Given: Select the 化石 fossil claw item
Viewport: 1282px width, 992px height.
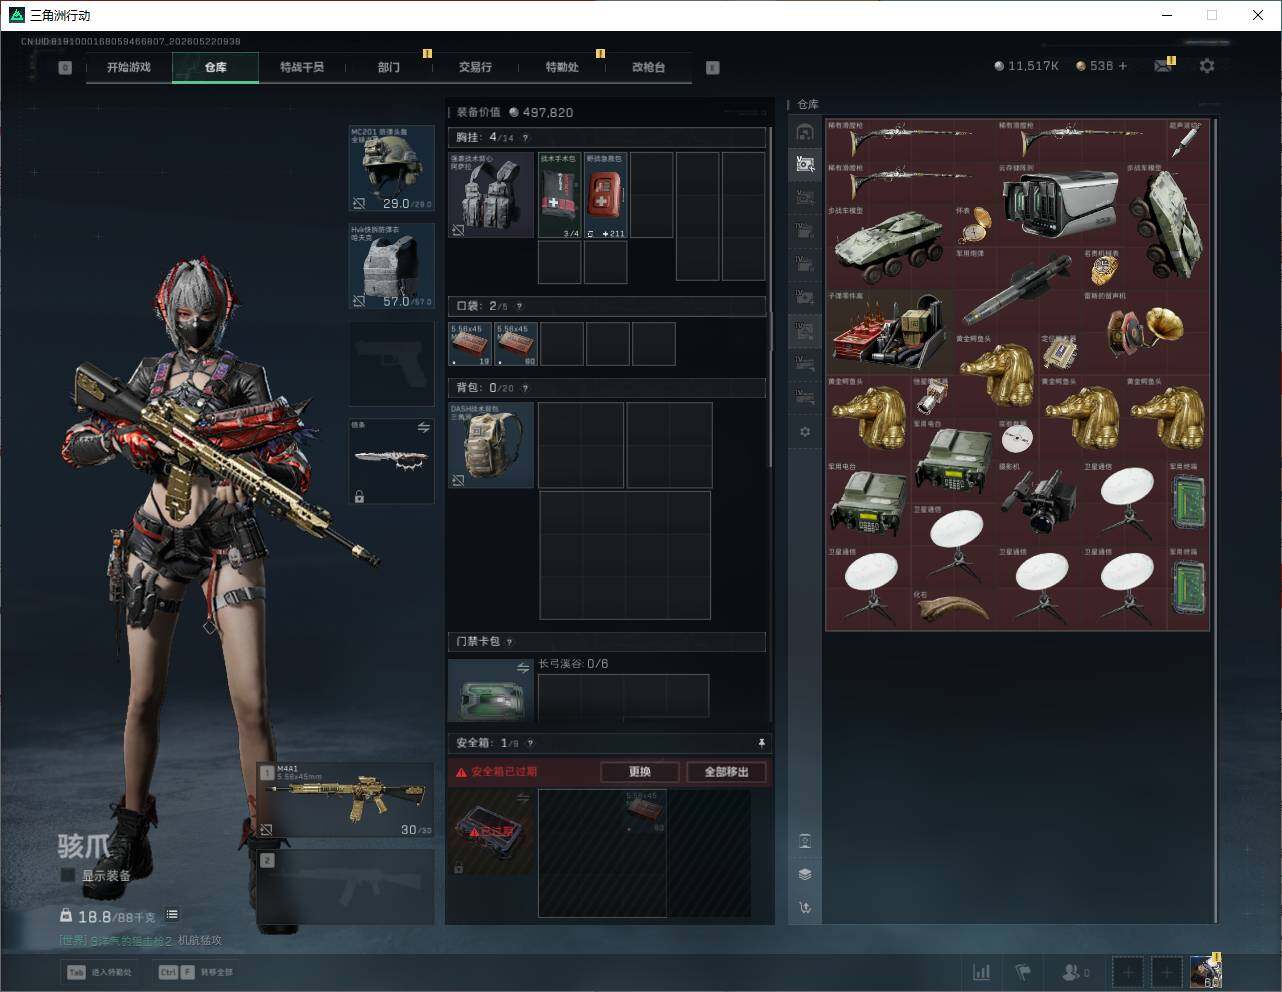Looking at the screenshot, I should coord(954,609).
